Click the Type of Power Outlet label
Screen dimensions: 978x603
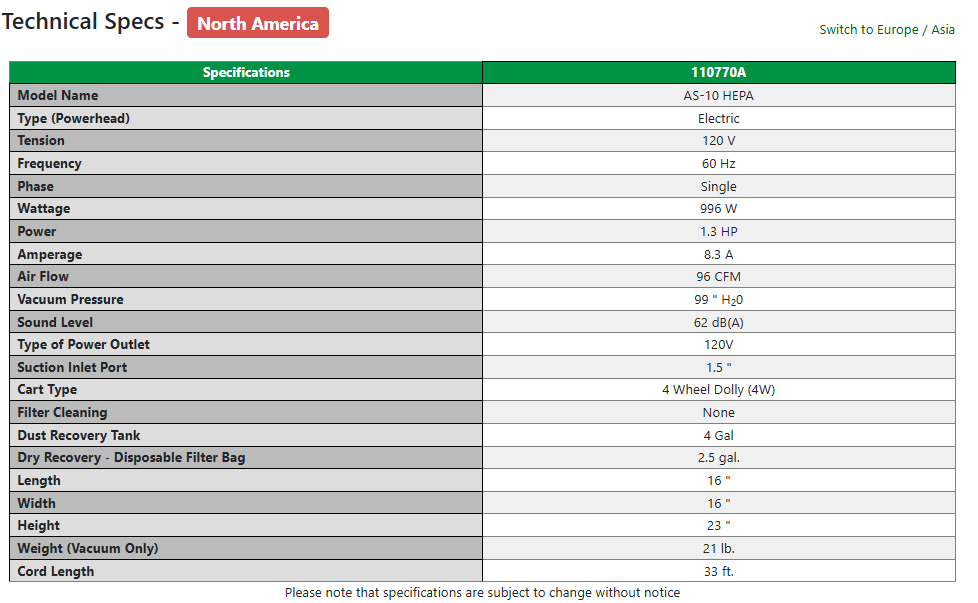tap(84, 344)
